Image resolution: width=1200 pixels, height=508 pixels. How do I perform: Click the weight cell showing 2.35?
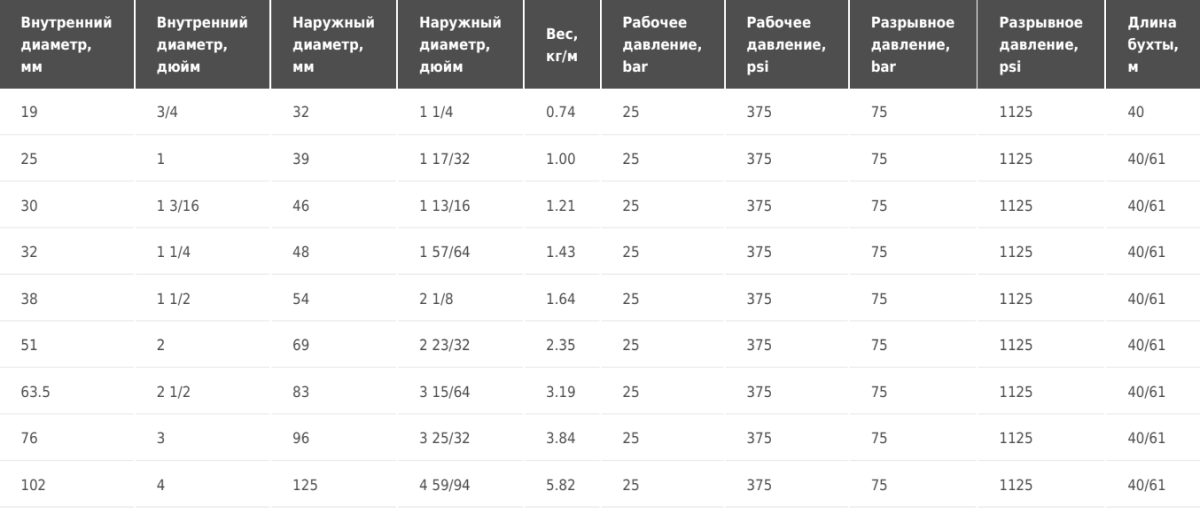click(563, 345)
